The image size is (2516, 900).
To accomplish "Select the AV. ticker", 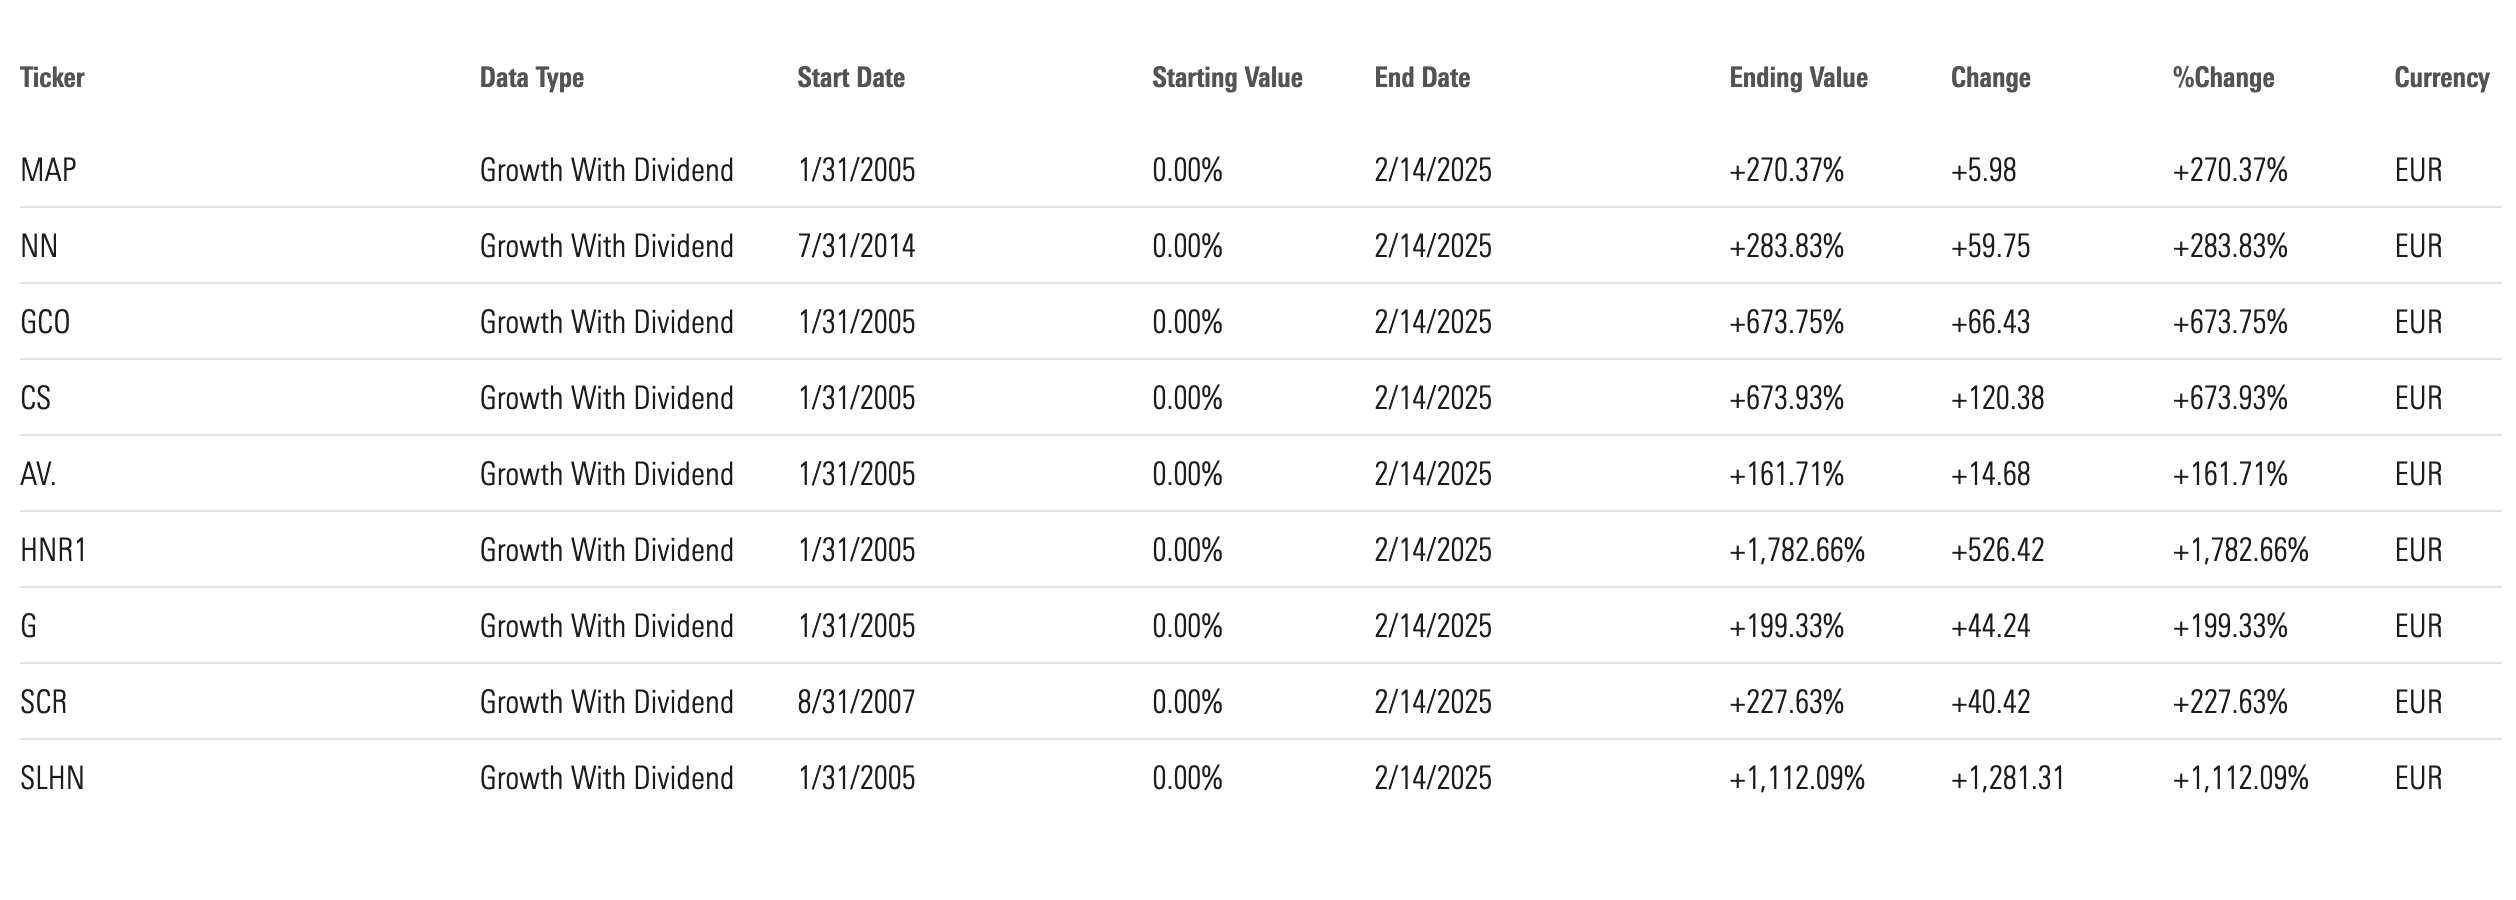I will [38, 474].
